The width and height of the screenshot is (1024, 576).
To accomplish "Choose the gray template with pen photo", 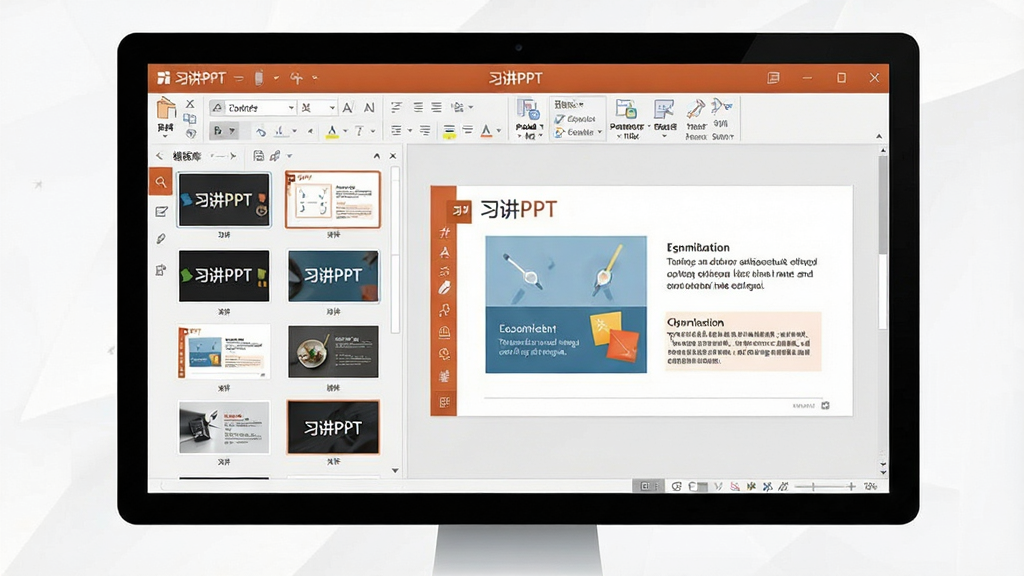I will tap(224, 427).
